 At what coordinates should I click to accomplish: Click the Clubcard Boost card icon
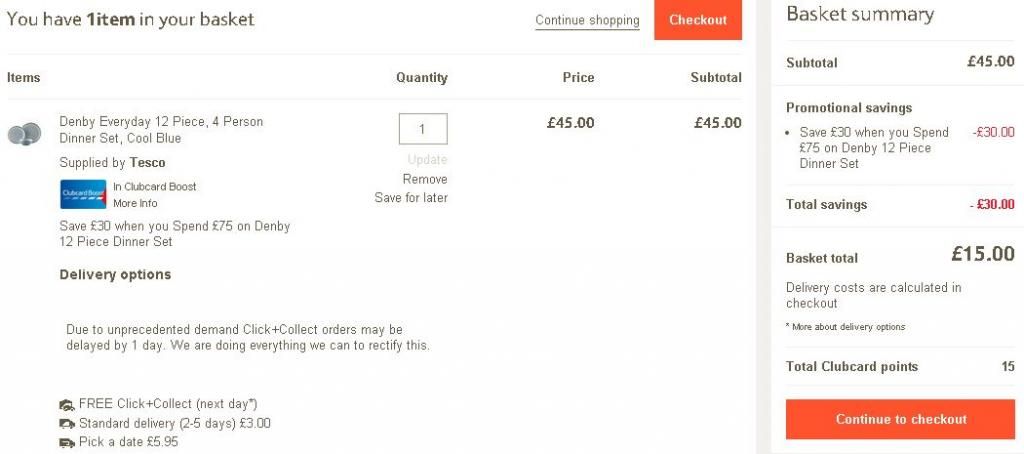83,194
